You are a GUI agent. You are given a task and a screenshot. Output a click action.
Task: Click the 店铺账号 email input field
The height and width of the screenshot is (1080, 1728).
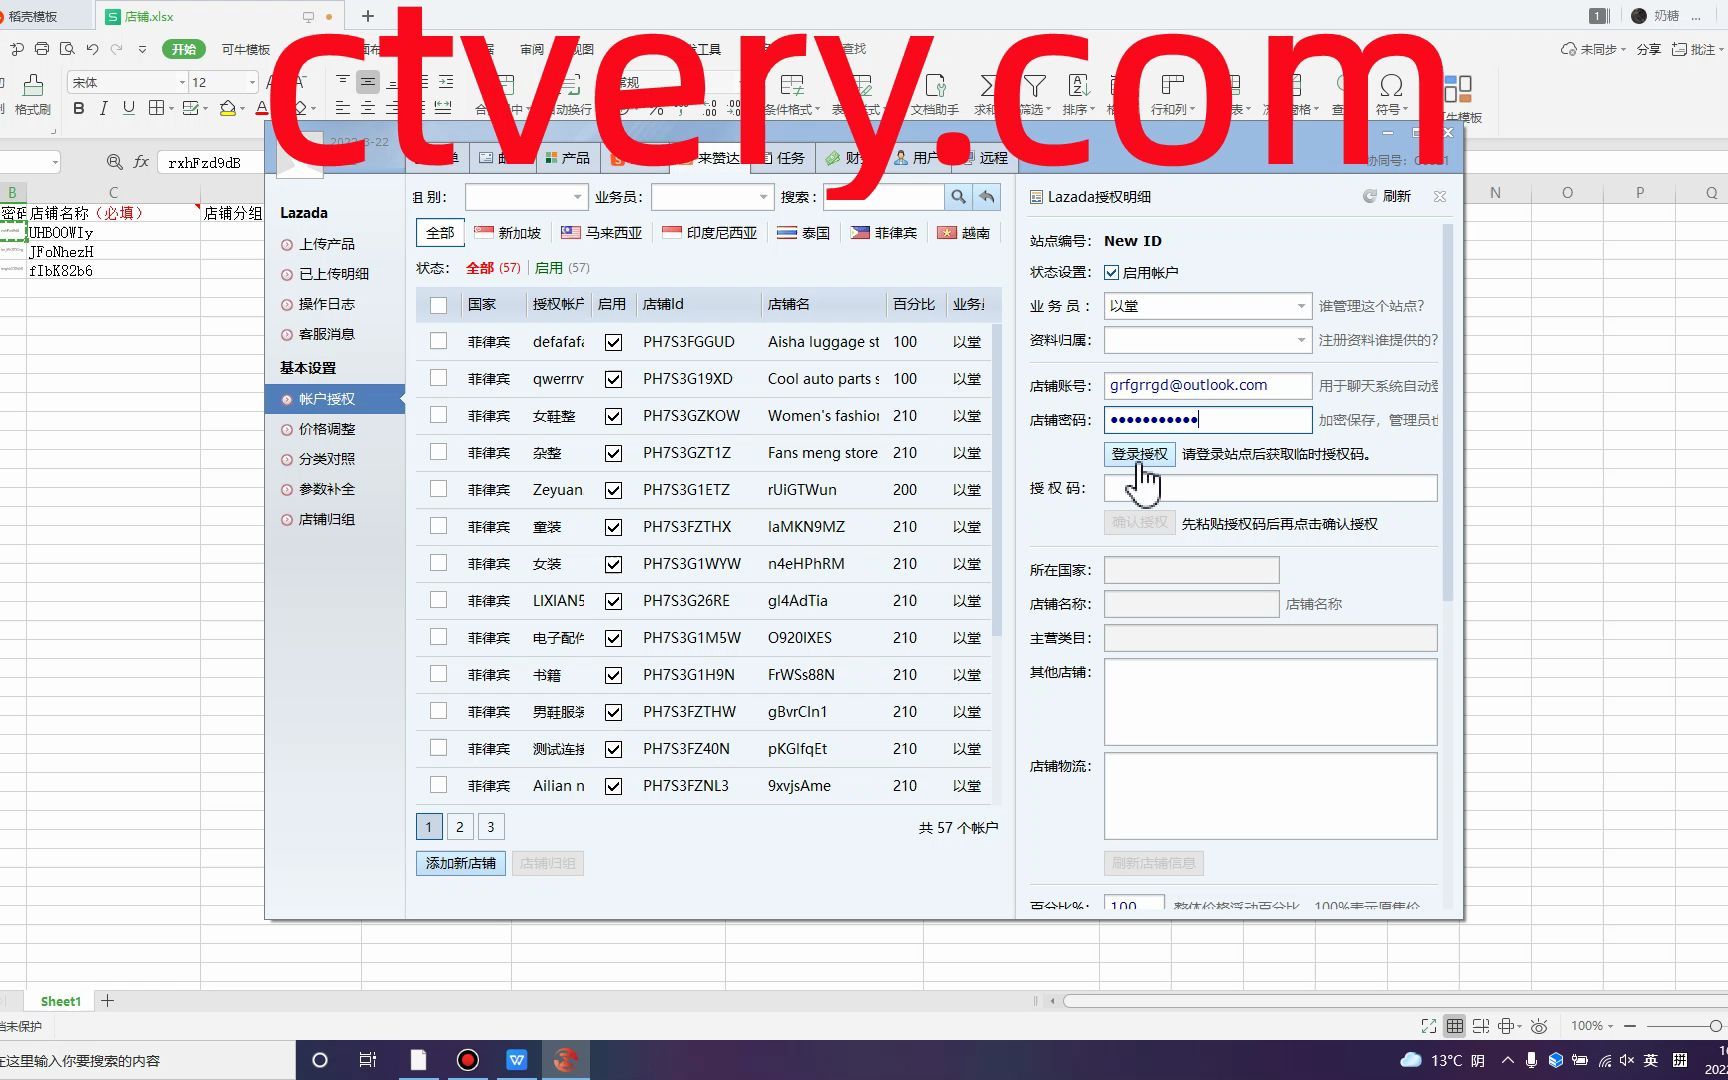tap(1207, 385)
